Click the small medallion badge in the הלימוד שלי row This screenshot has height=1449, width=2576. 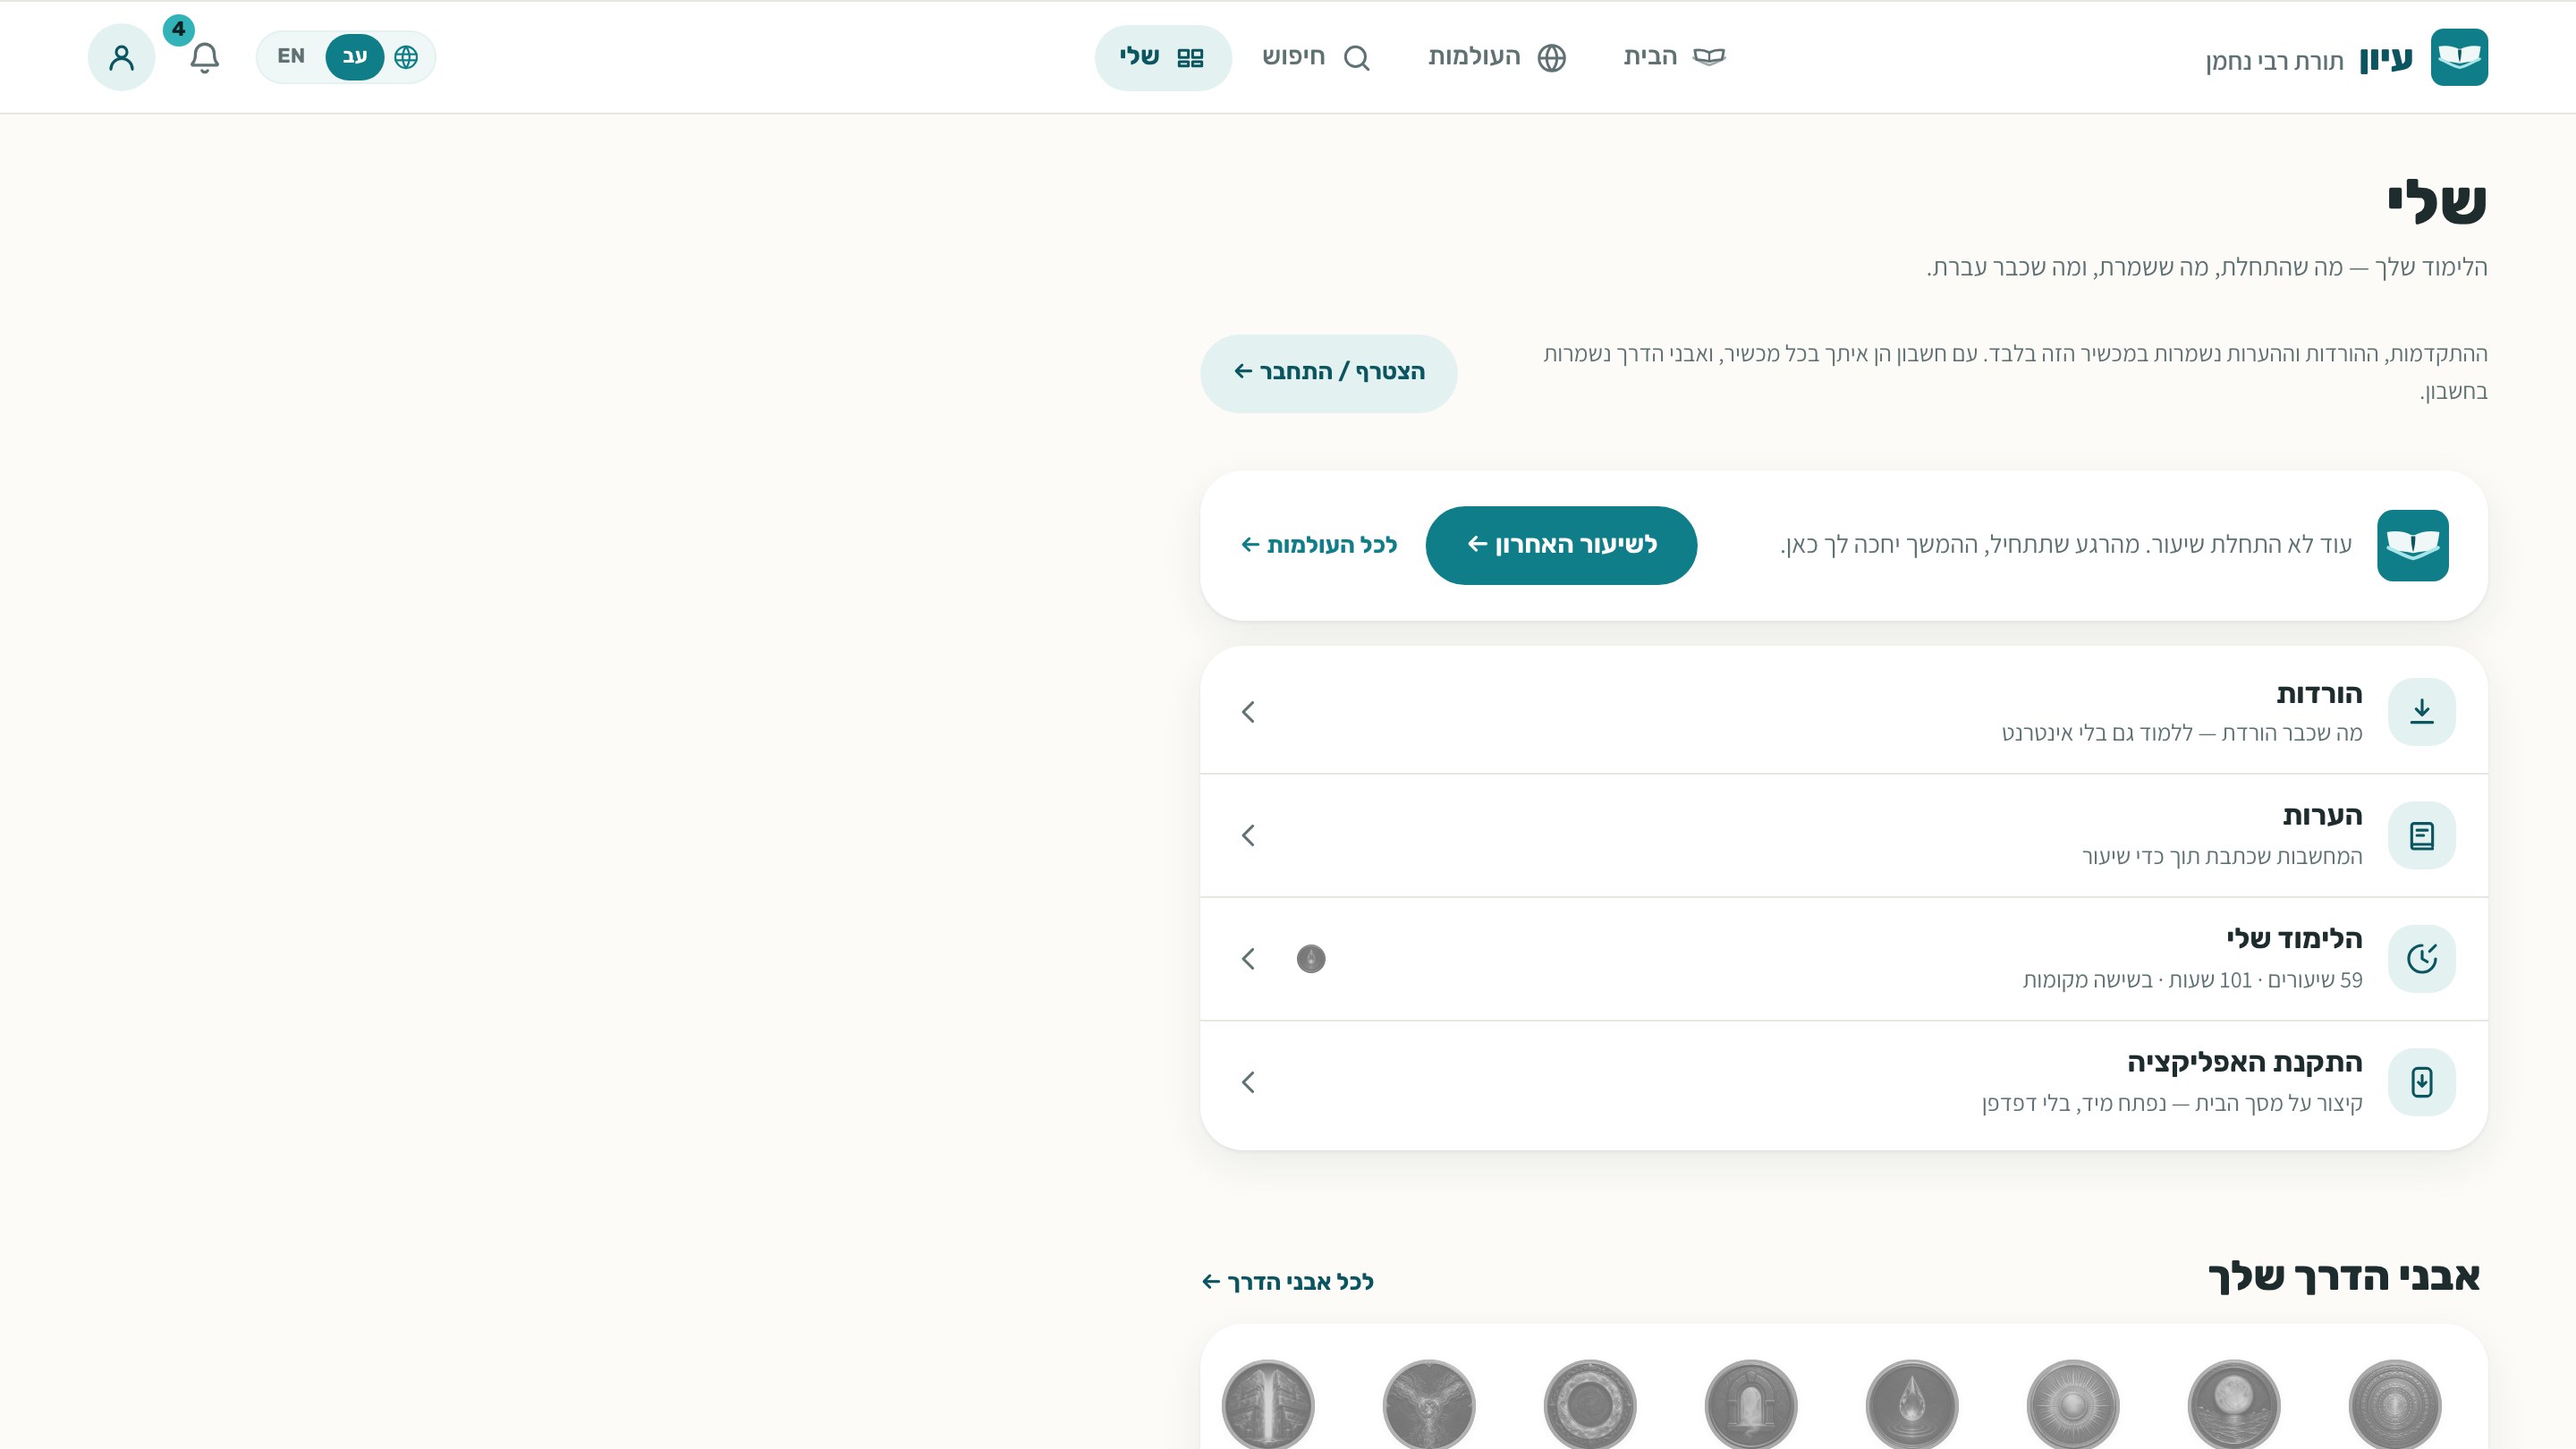(1310, 959)
